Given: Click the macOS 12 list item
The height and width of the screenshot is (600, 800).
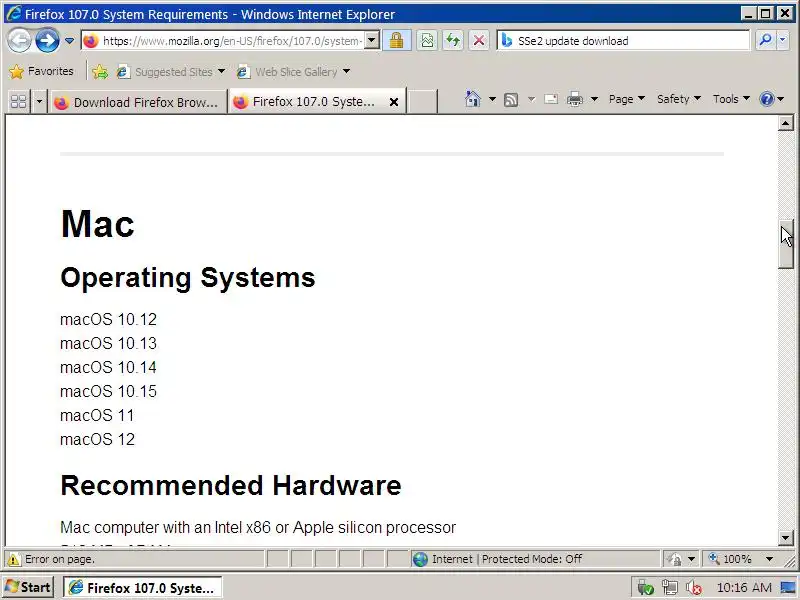Looking at the screenshot, I should (x=97, y=439).
